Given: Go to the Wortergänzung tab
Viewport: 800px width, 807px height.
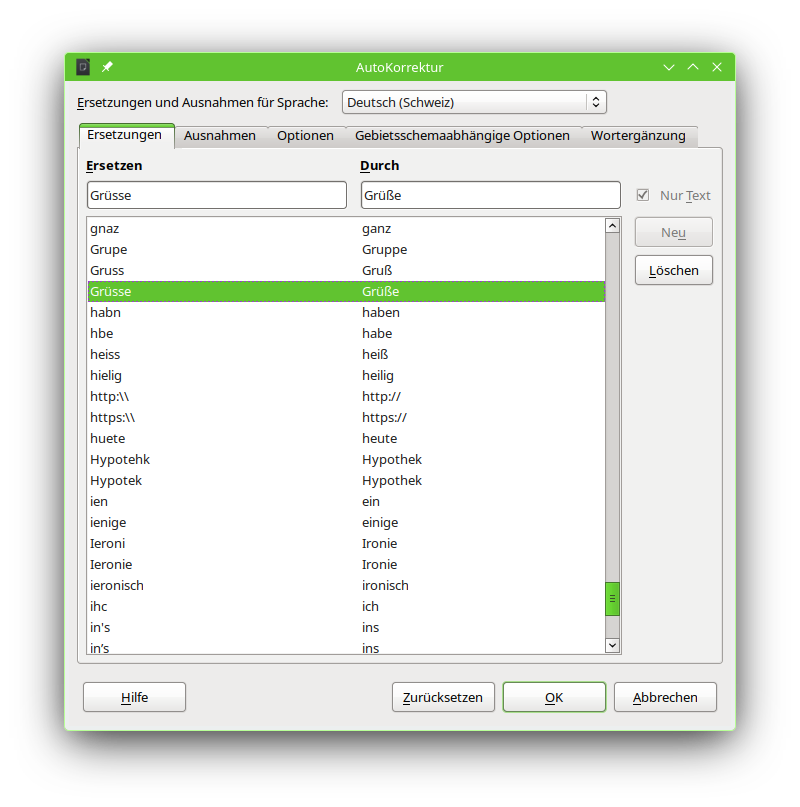Looking at the screenshot, I should tap(638, 136).
